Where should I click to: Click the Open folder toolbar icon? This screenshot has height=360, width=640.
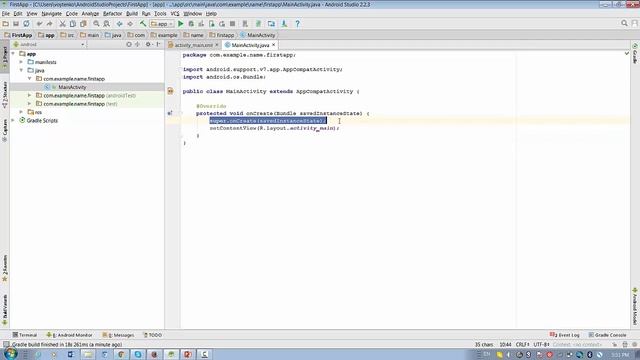tap(6, 24)
